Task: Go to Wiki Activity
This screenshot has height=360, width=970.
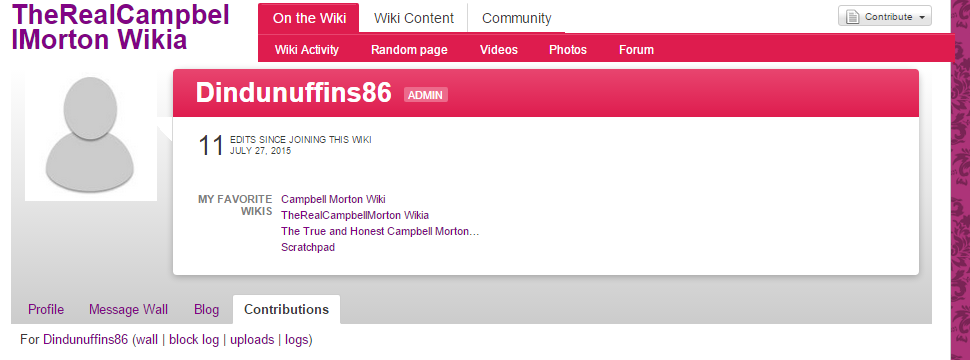Action: coord(307,49)
